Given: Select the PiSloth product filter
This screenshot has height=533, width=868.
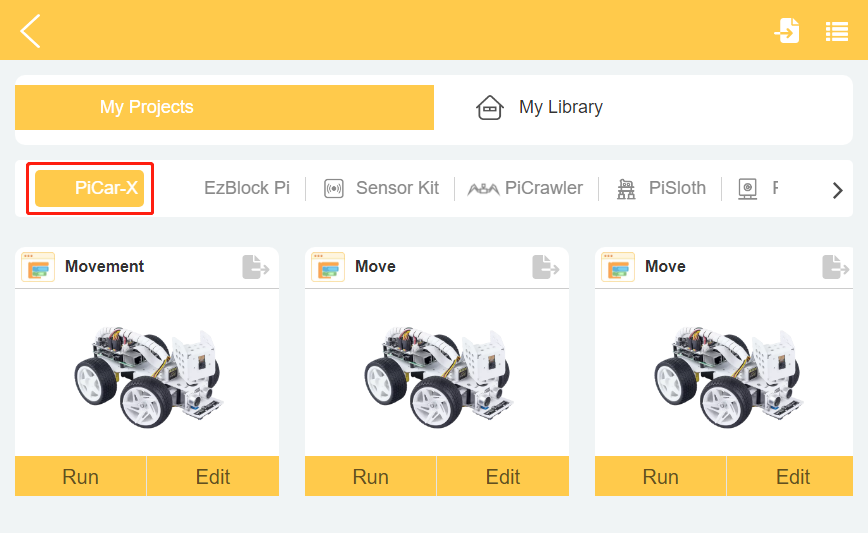Looking at the screenshot, I should click(677, 188).
